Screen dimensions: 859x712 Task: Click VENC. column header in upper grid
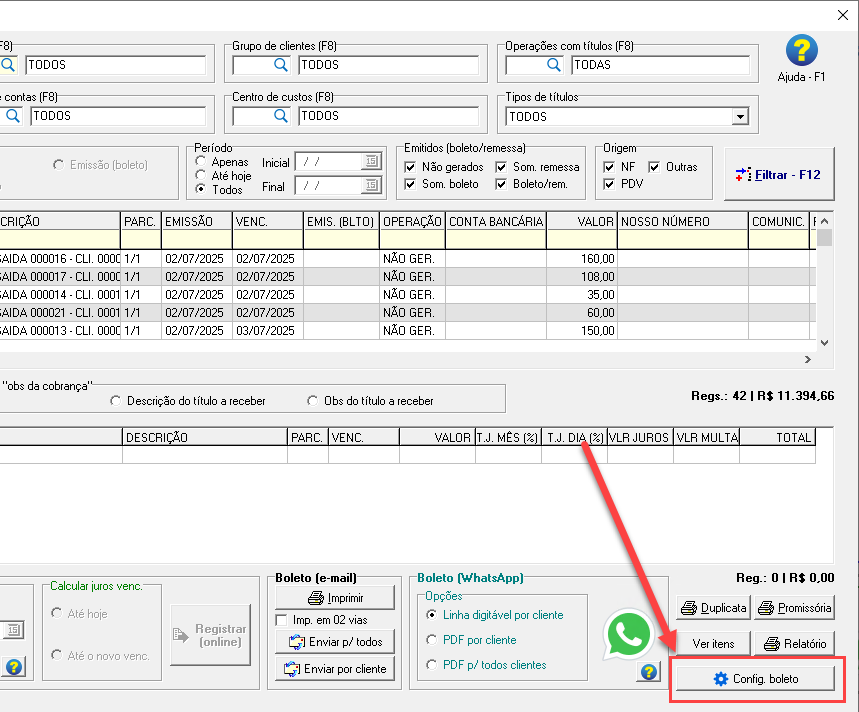pos(268,221)
